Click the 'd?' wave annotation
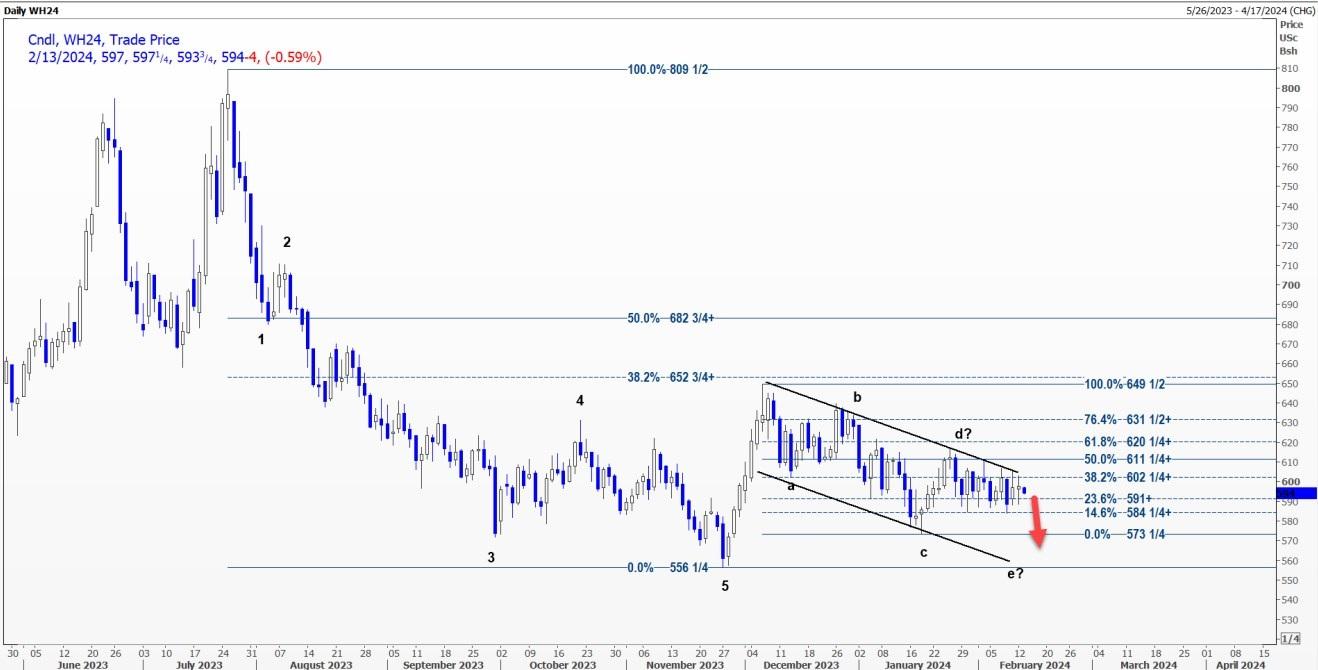The image size is (1318, 670). [963, 434]
